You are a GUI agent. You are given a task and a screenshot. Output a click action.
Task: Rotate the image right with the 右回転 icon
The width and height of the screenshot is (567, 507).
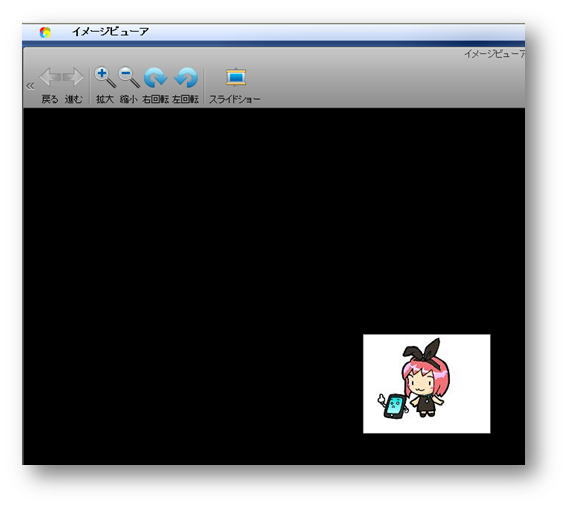155,77
